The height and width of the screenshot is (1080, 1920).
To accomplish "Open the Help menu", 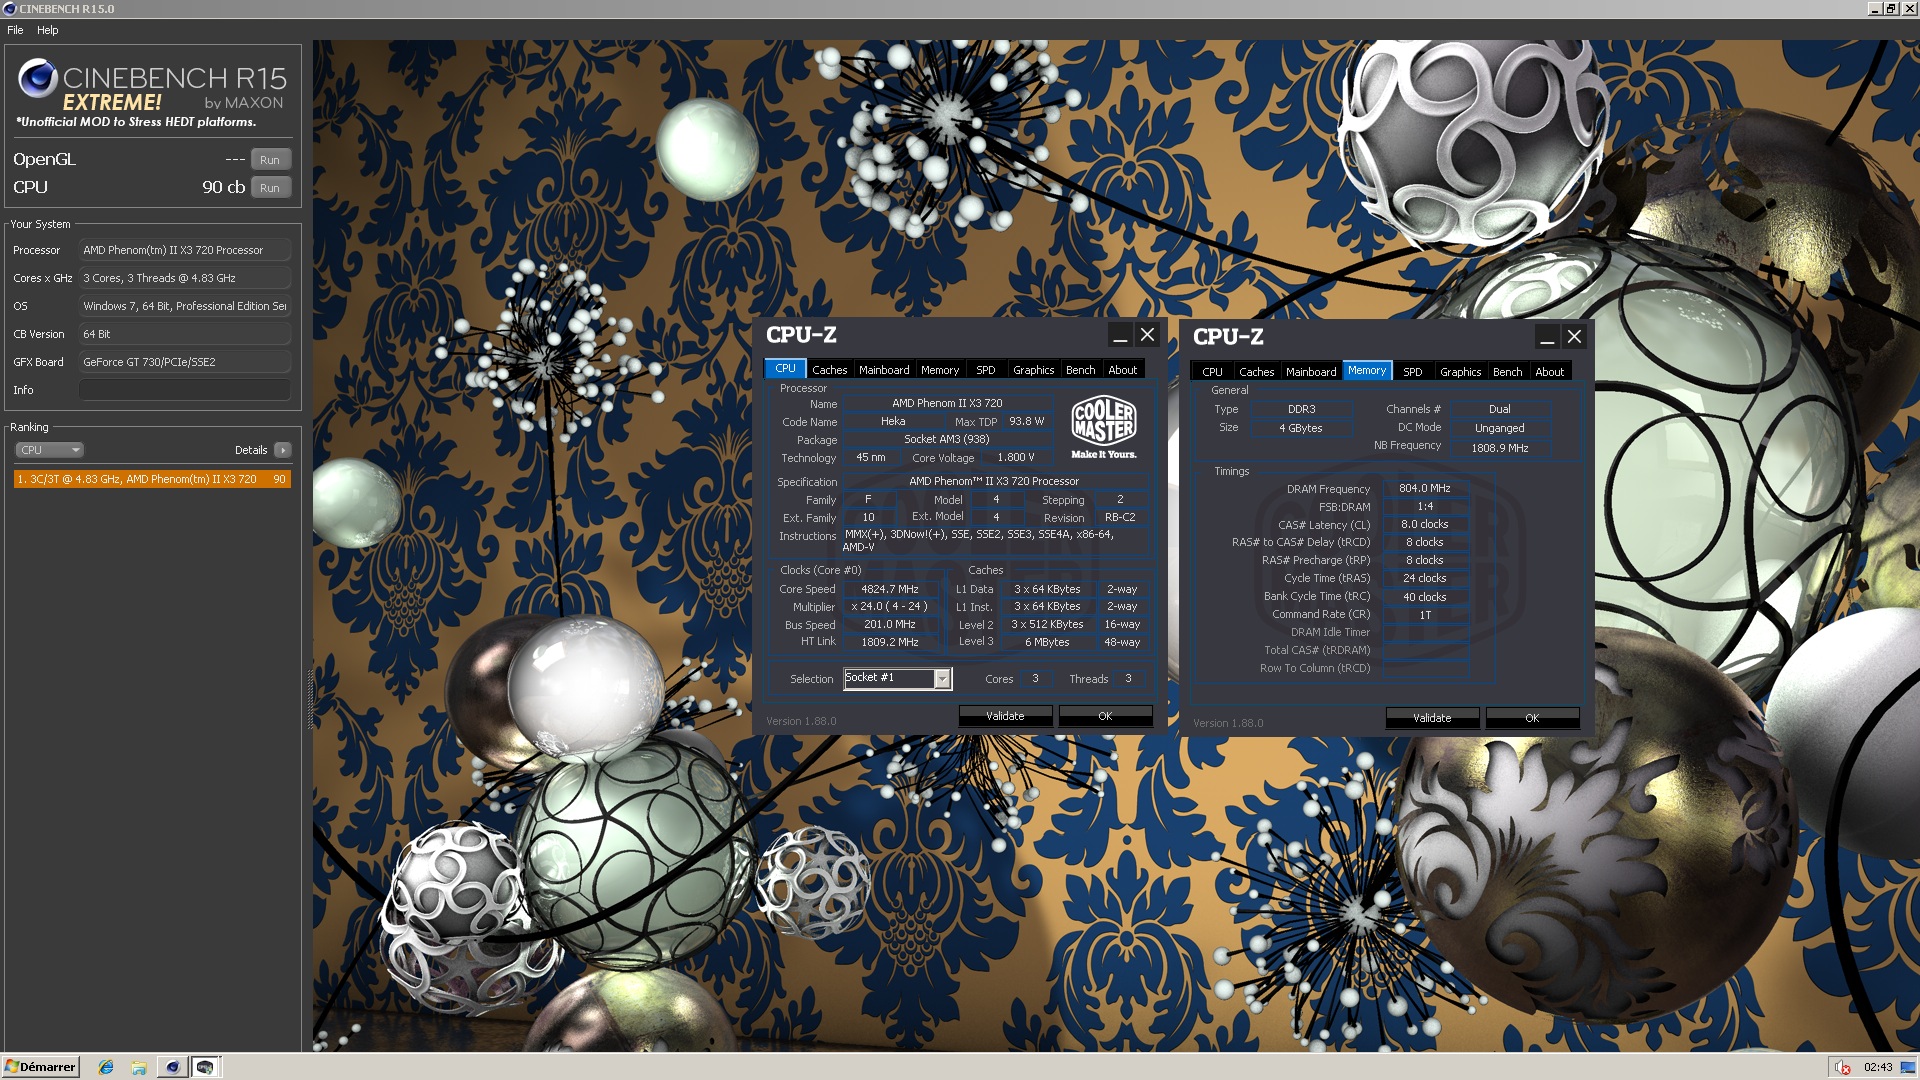I will pyautogui.click(x=48, y=30).
